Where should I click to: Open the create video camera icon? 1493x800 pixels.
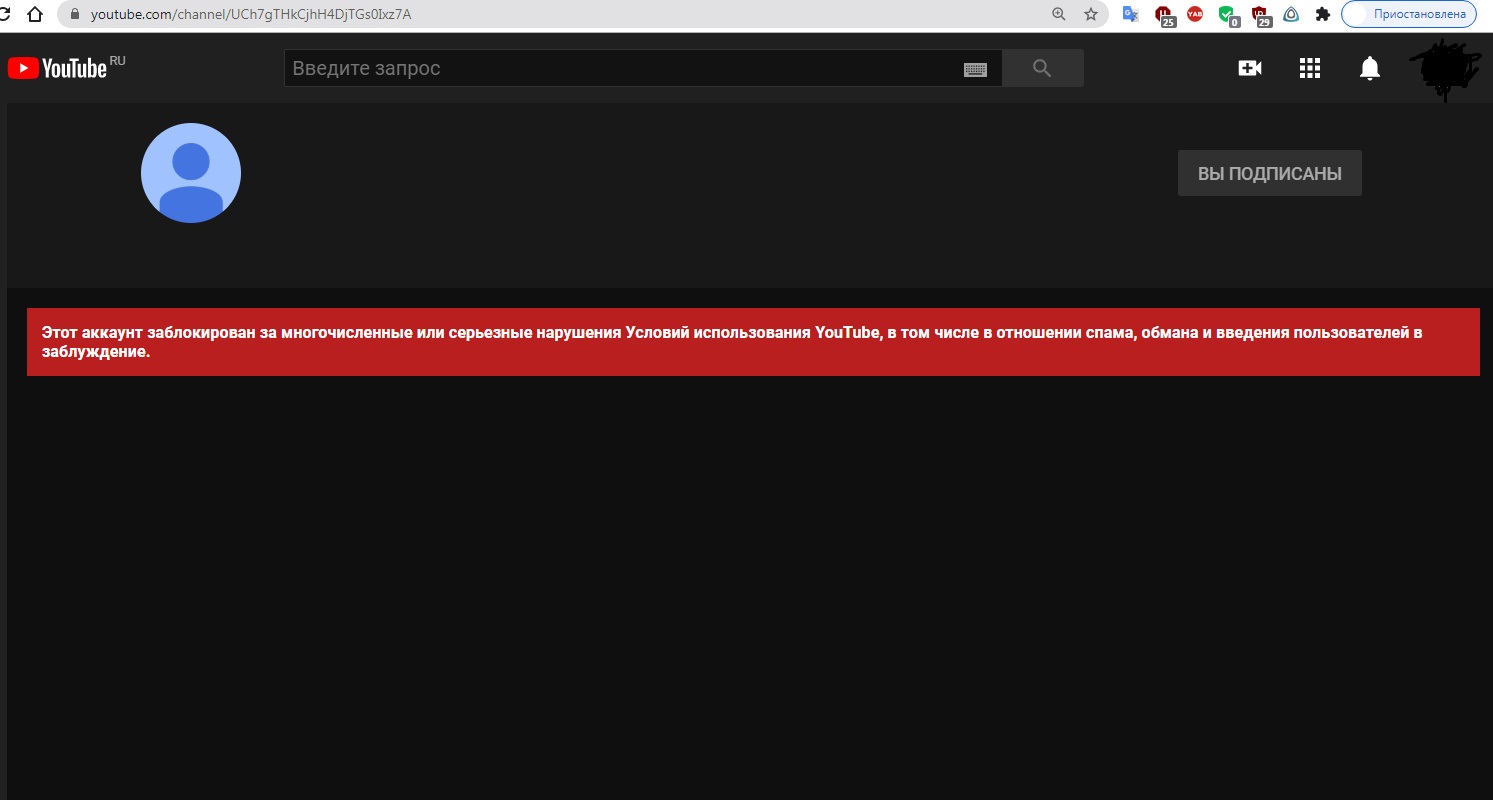1250,68
